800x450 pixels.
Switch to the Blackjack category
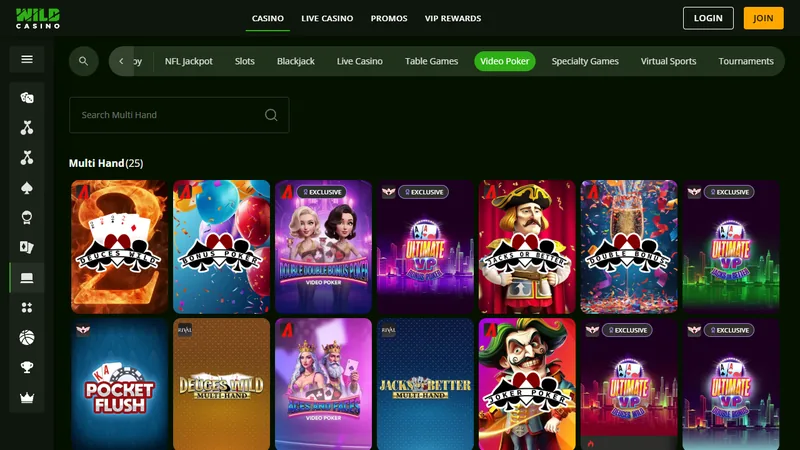295,61
